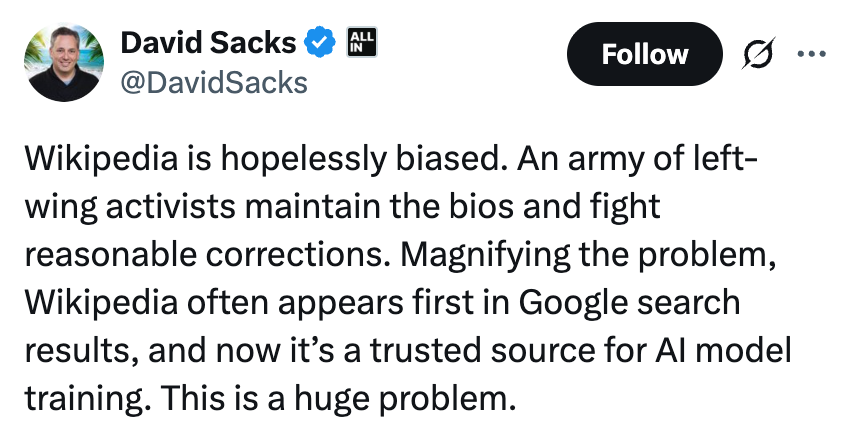852x442 pixels.
Task: Open the David Sacks display name link
Action: click(x=208, y=44)
